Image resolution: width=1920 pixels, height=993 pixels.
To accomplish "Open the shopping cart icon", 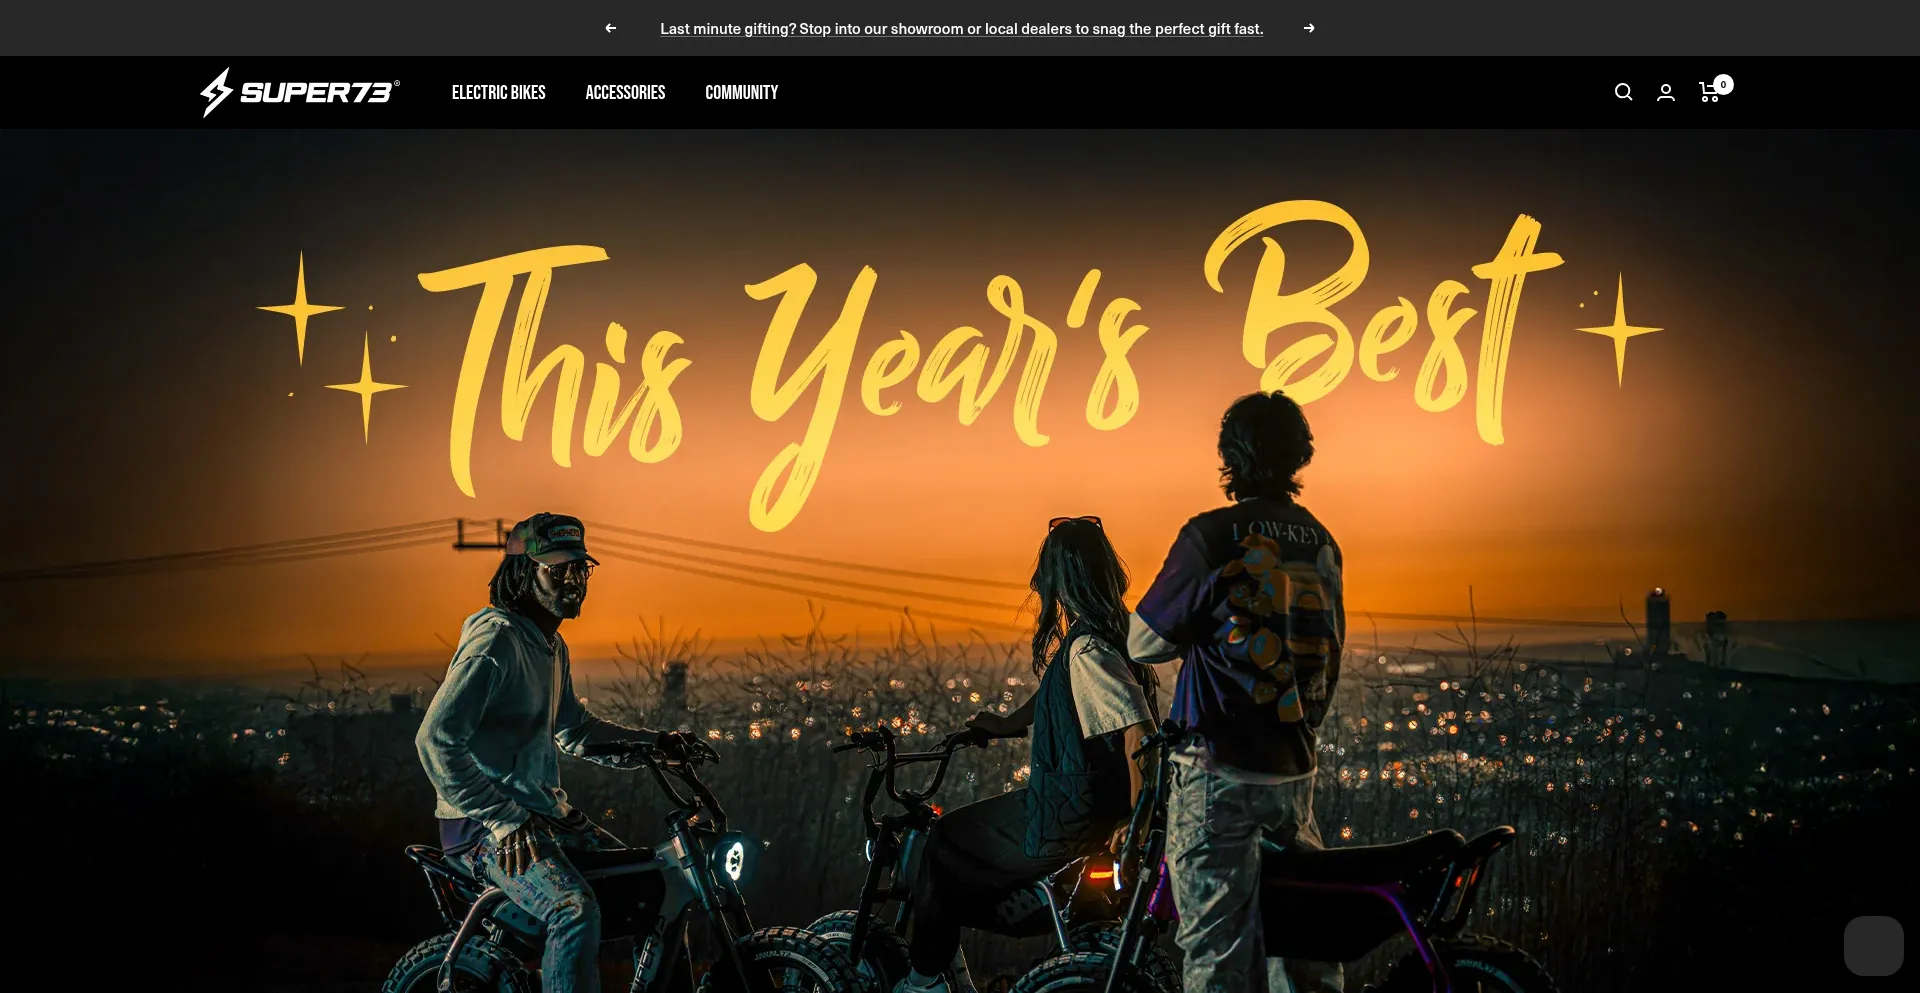I will click(x=1709, y=93).
